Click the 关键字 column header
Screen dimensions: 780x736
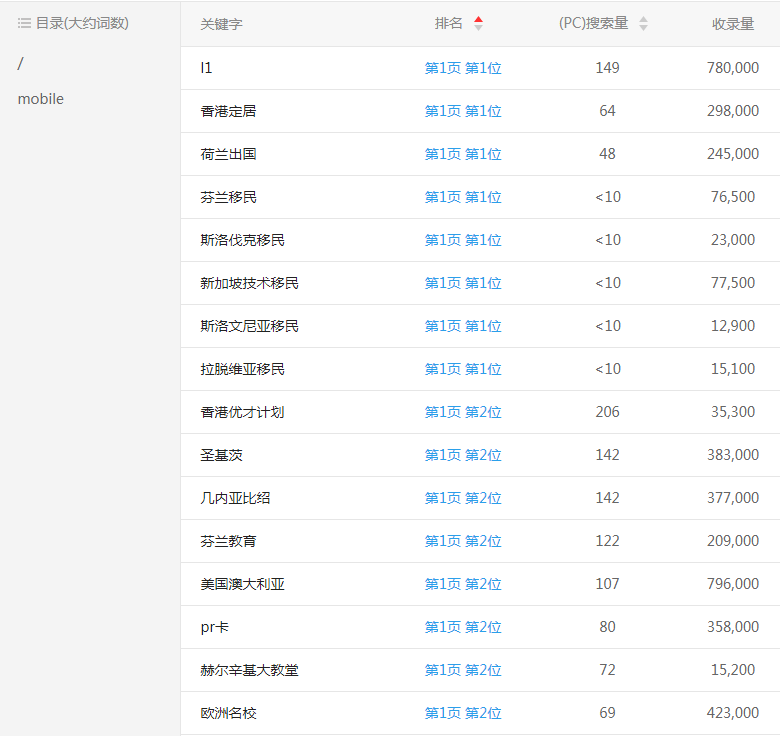tap(221, 24)
